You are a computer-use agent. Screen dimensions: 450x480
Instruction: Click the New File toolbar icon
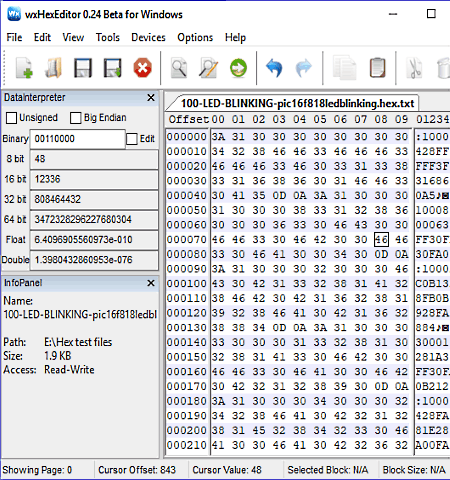[x=24, y=68]
